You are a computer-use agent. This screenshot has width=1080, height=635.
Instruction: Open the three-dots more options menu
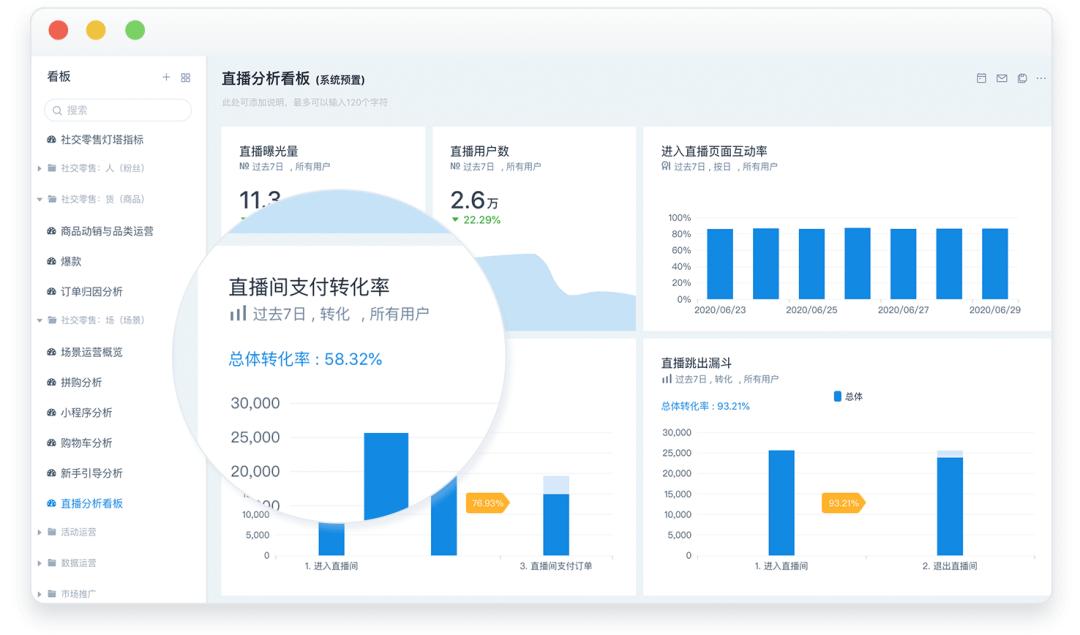click(1041, 79)
